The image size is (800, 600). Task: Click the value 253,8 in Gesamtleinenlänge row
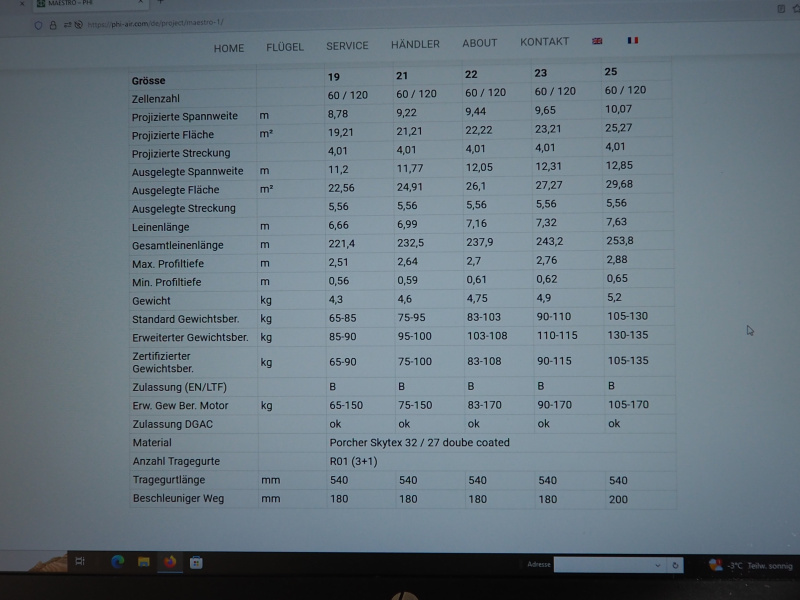[x=619, y=241]
